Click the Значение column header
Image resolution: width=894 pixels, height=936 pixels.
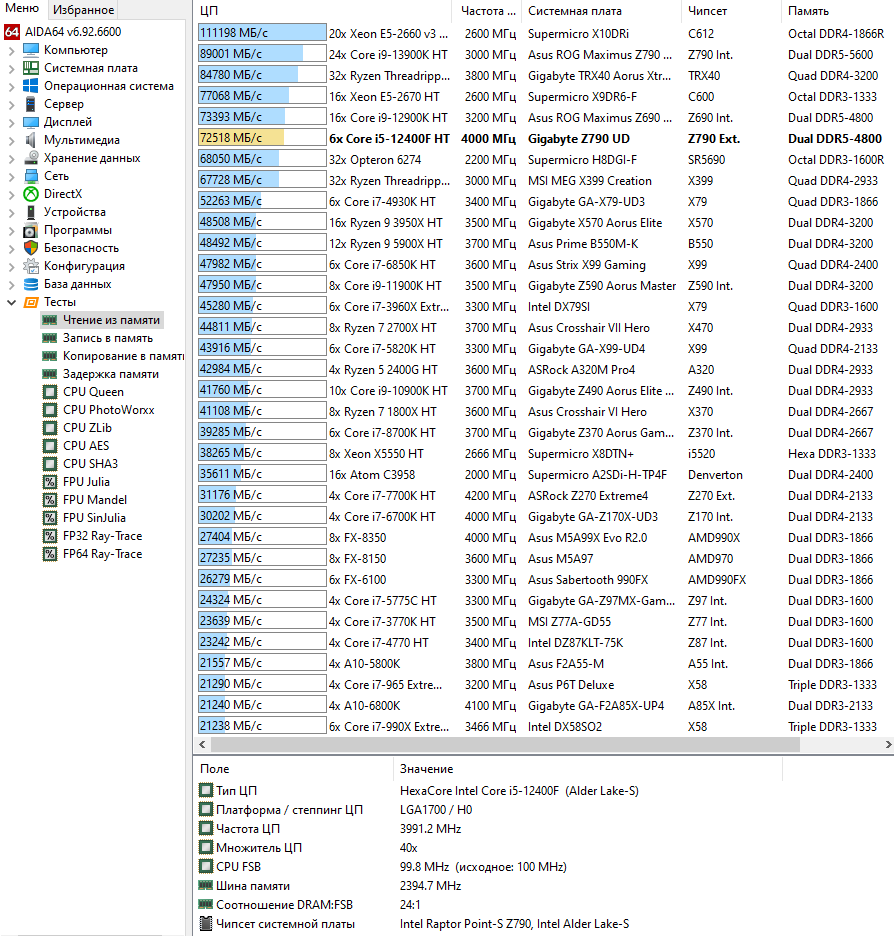pyautogui.click(x=588, y=769)
